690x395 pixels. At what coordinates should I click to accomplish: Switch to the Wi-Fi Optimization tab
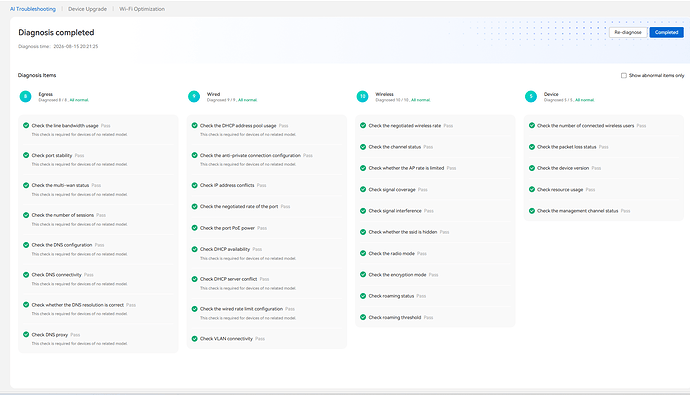click(x=142, y=9)
